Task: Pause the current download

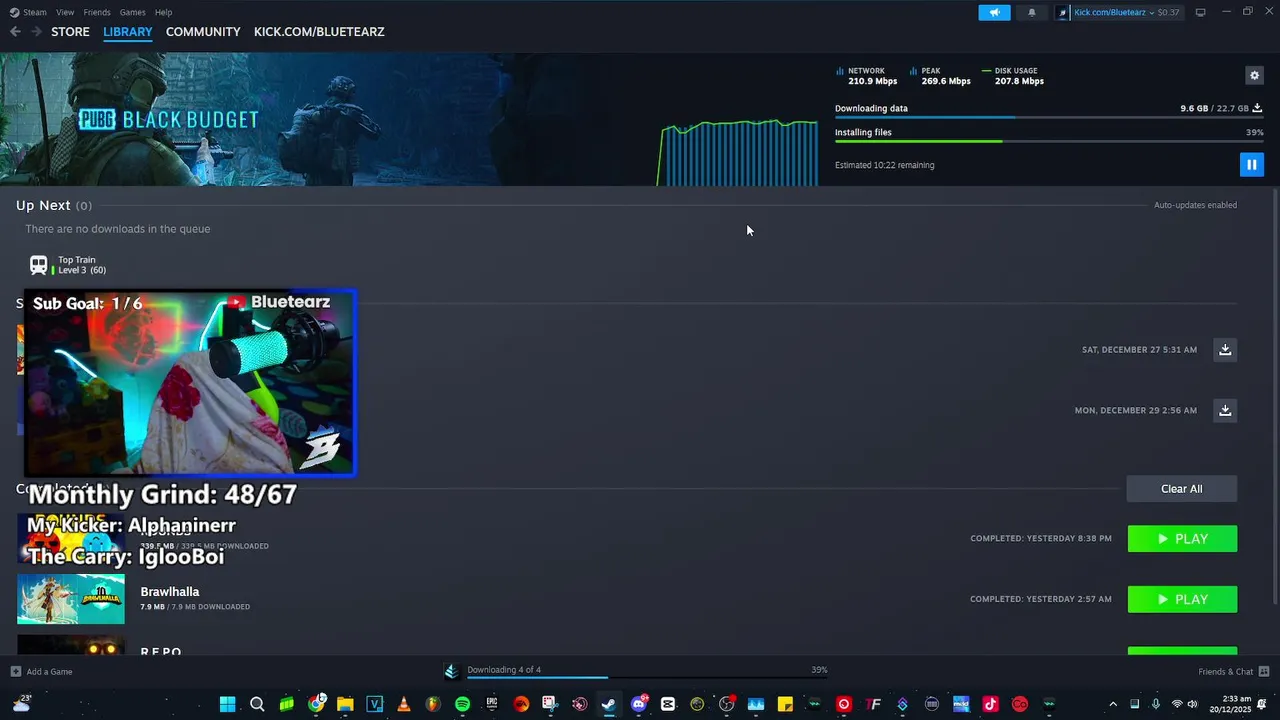Action: [x=1251, y=164]
